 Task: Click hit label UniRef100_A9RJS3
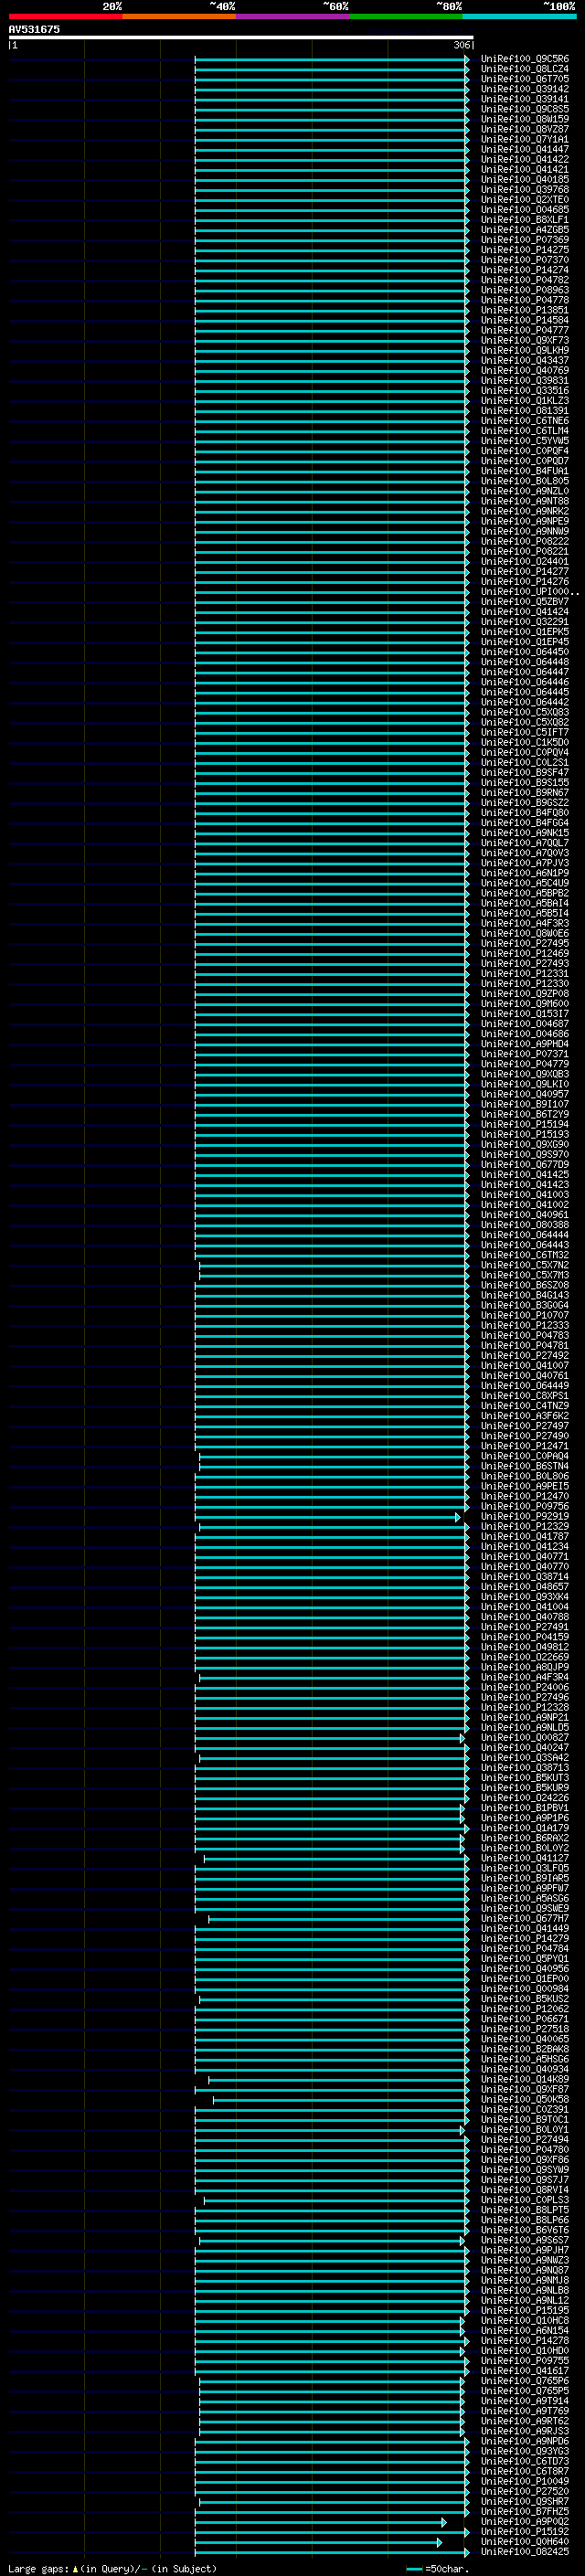(x=525, y=2431)
